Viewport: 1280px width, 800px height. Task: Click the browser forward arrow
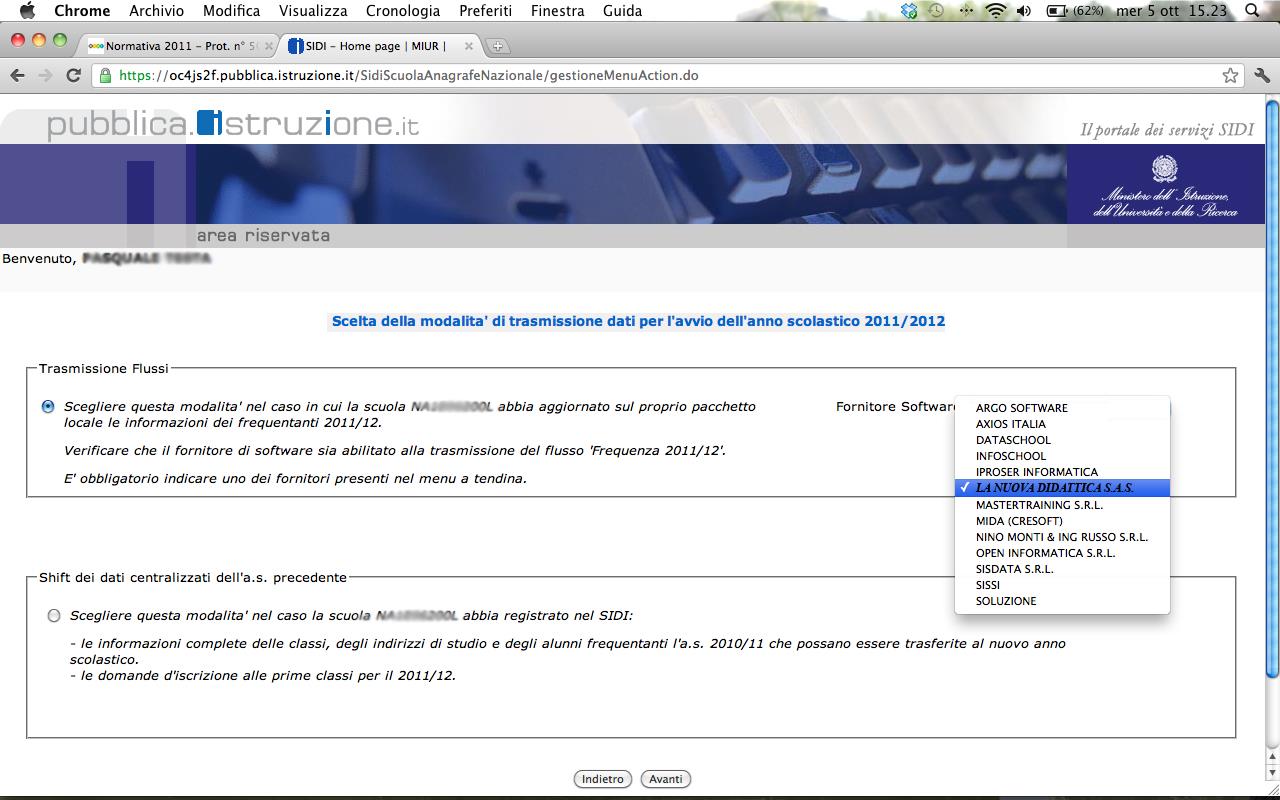(x=45, y=75)
